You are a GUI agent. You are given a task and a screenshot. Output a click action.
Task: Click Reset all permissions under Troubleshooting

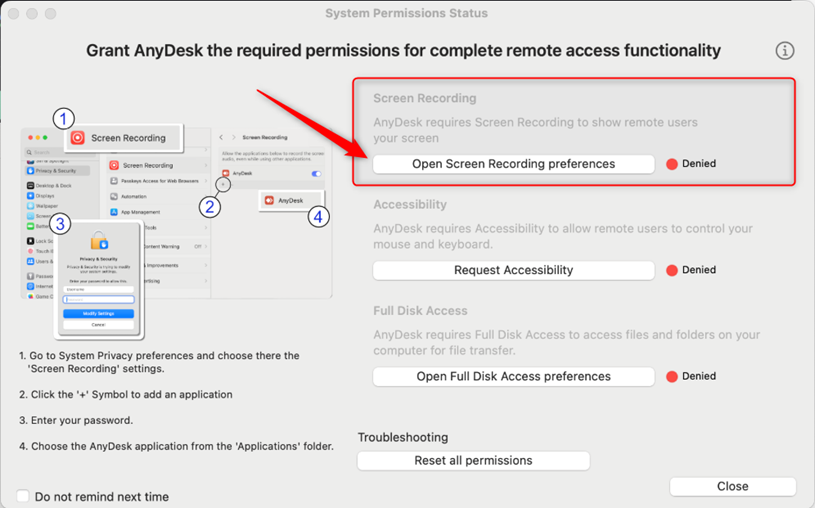point(474,461)
